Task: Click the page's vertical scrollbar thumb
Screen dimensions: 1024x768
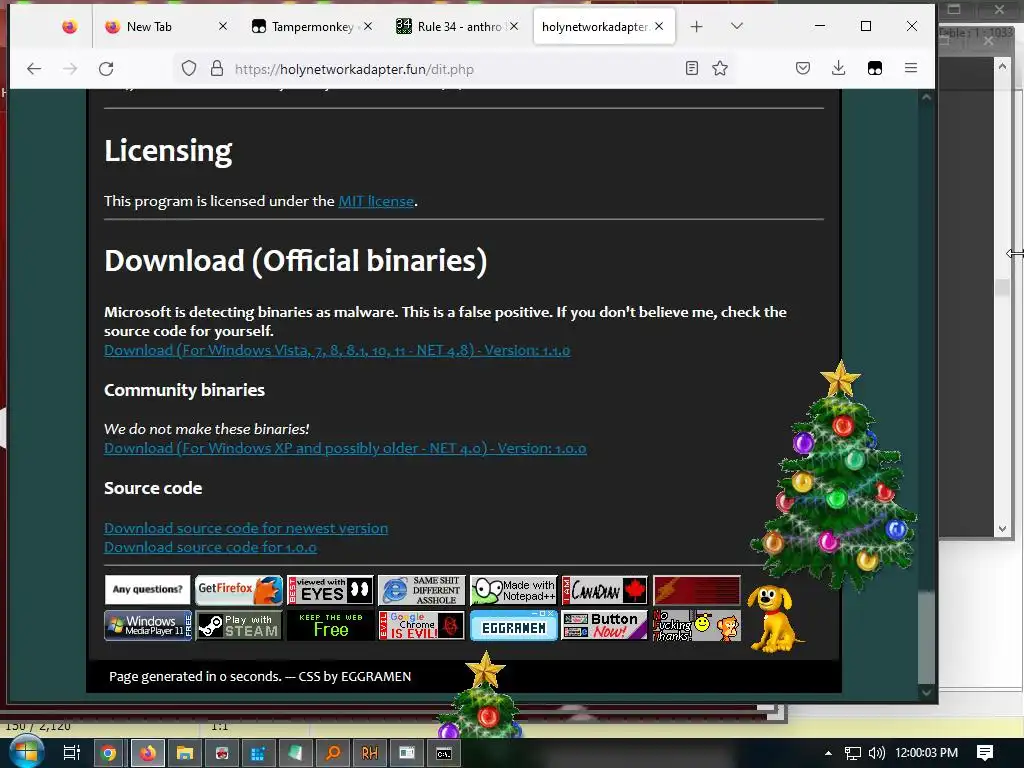Action: 926,636
